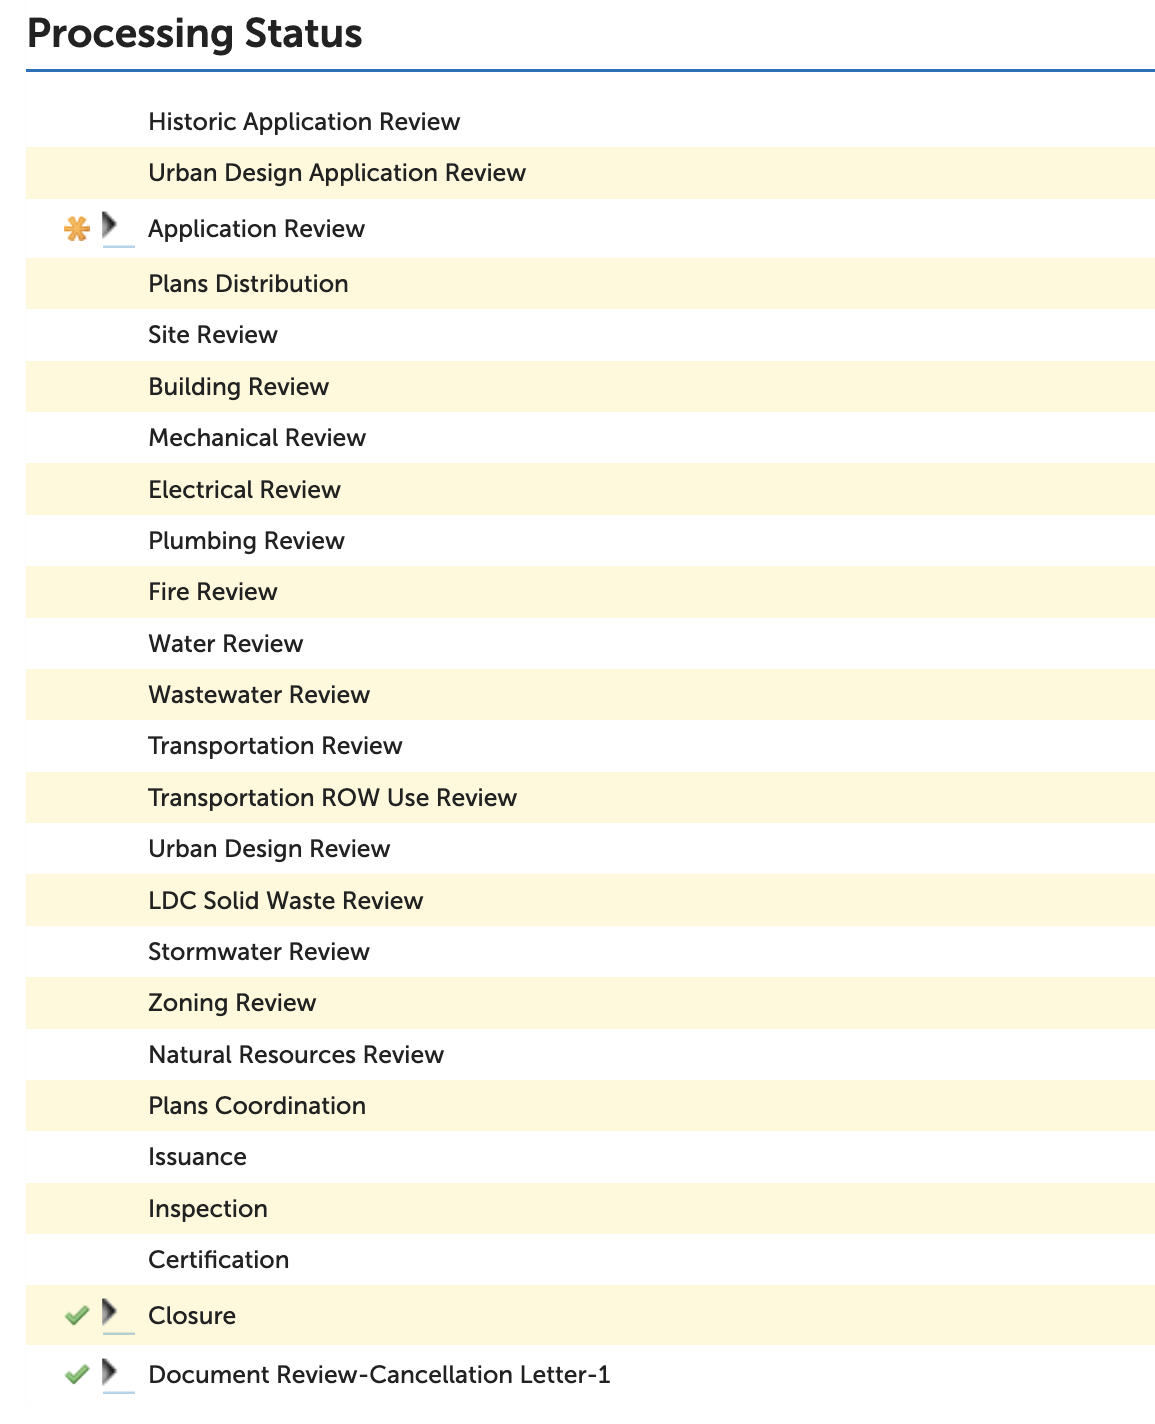Click the Processing Status heading
Screen dimensions: 1155x1424
click(x=194, y=34)
